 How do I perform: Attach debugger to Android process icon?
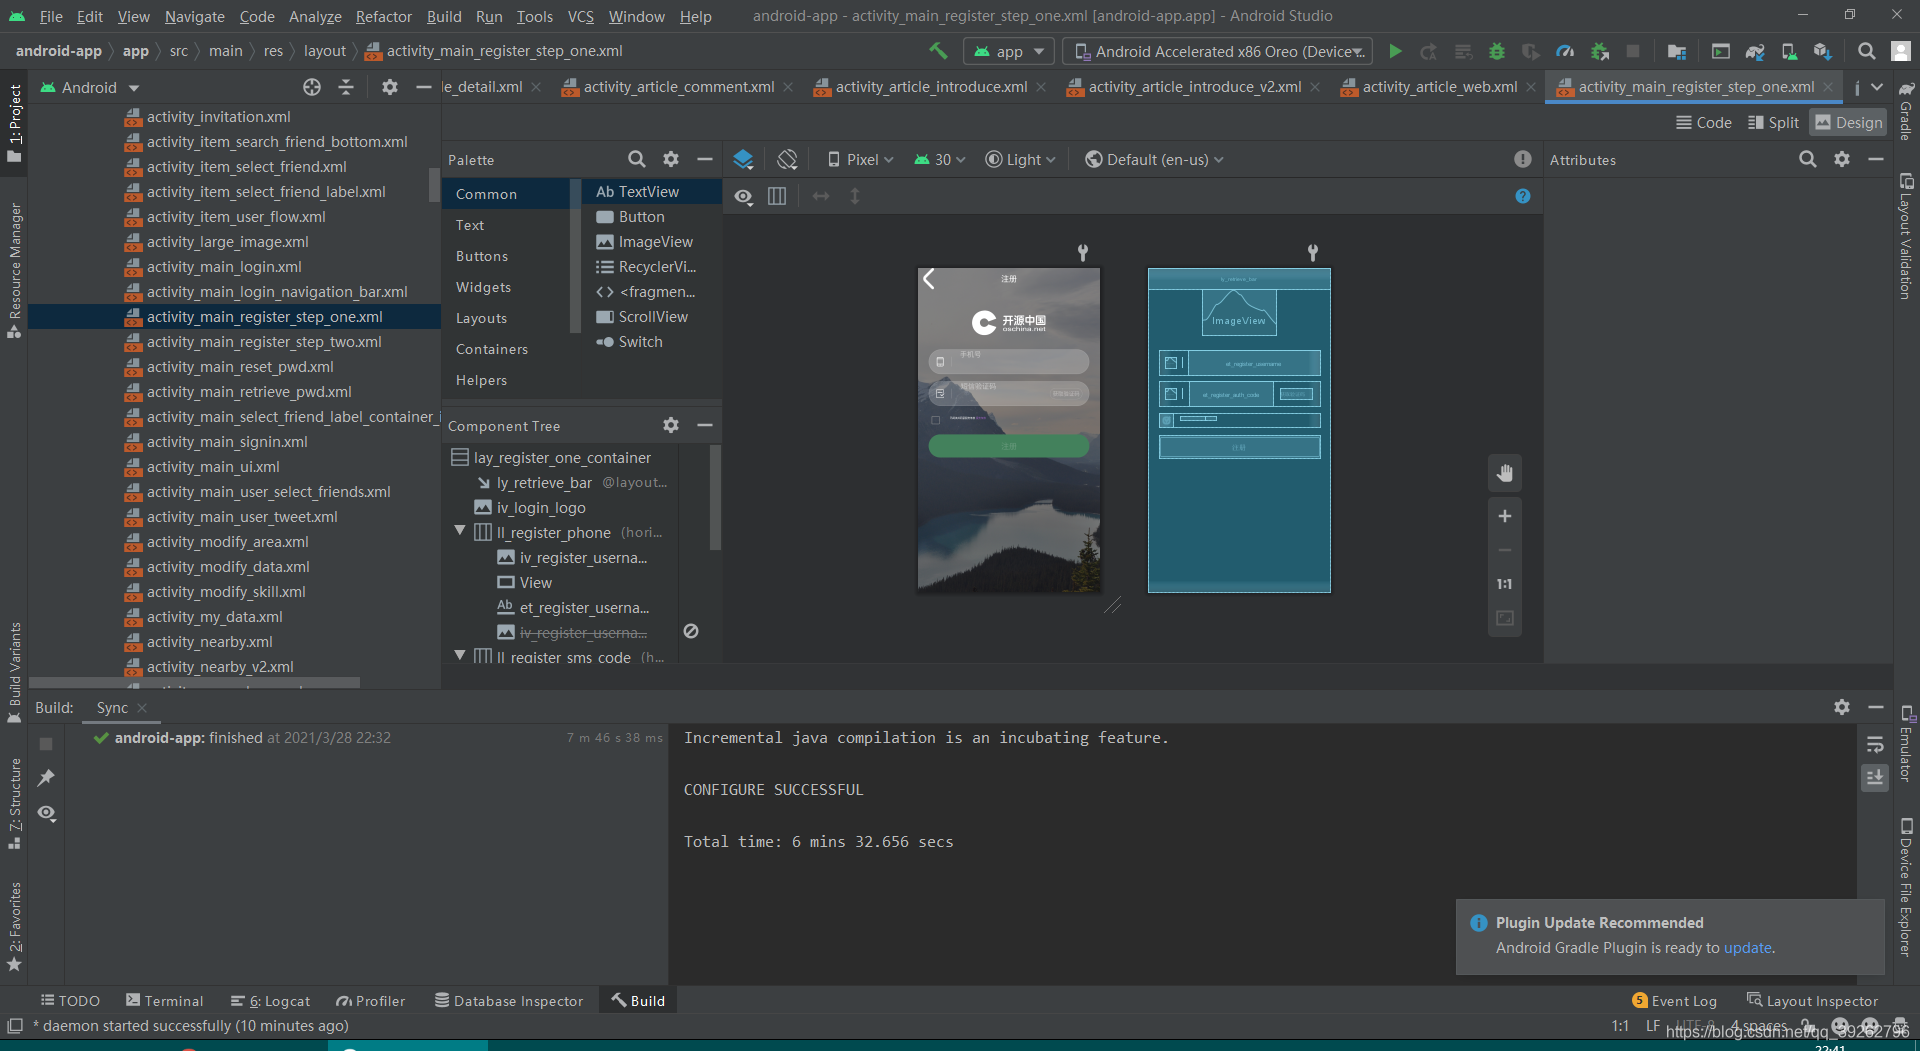click(1599, 51)
